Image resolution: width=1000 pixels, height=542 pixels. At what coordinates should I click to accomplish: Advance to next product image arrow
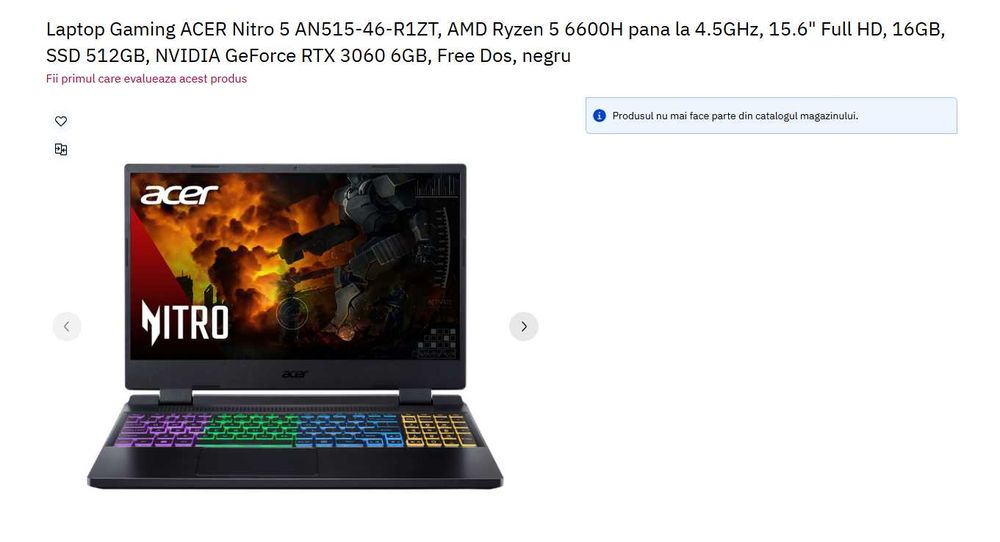(524, 326)
